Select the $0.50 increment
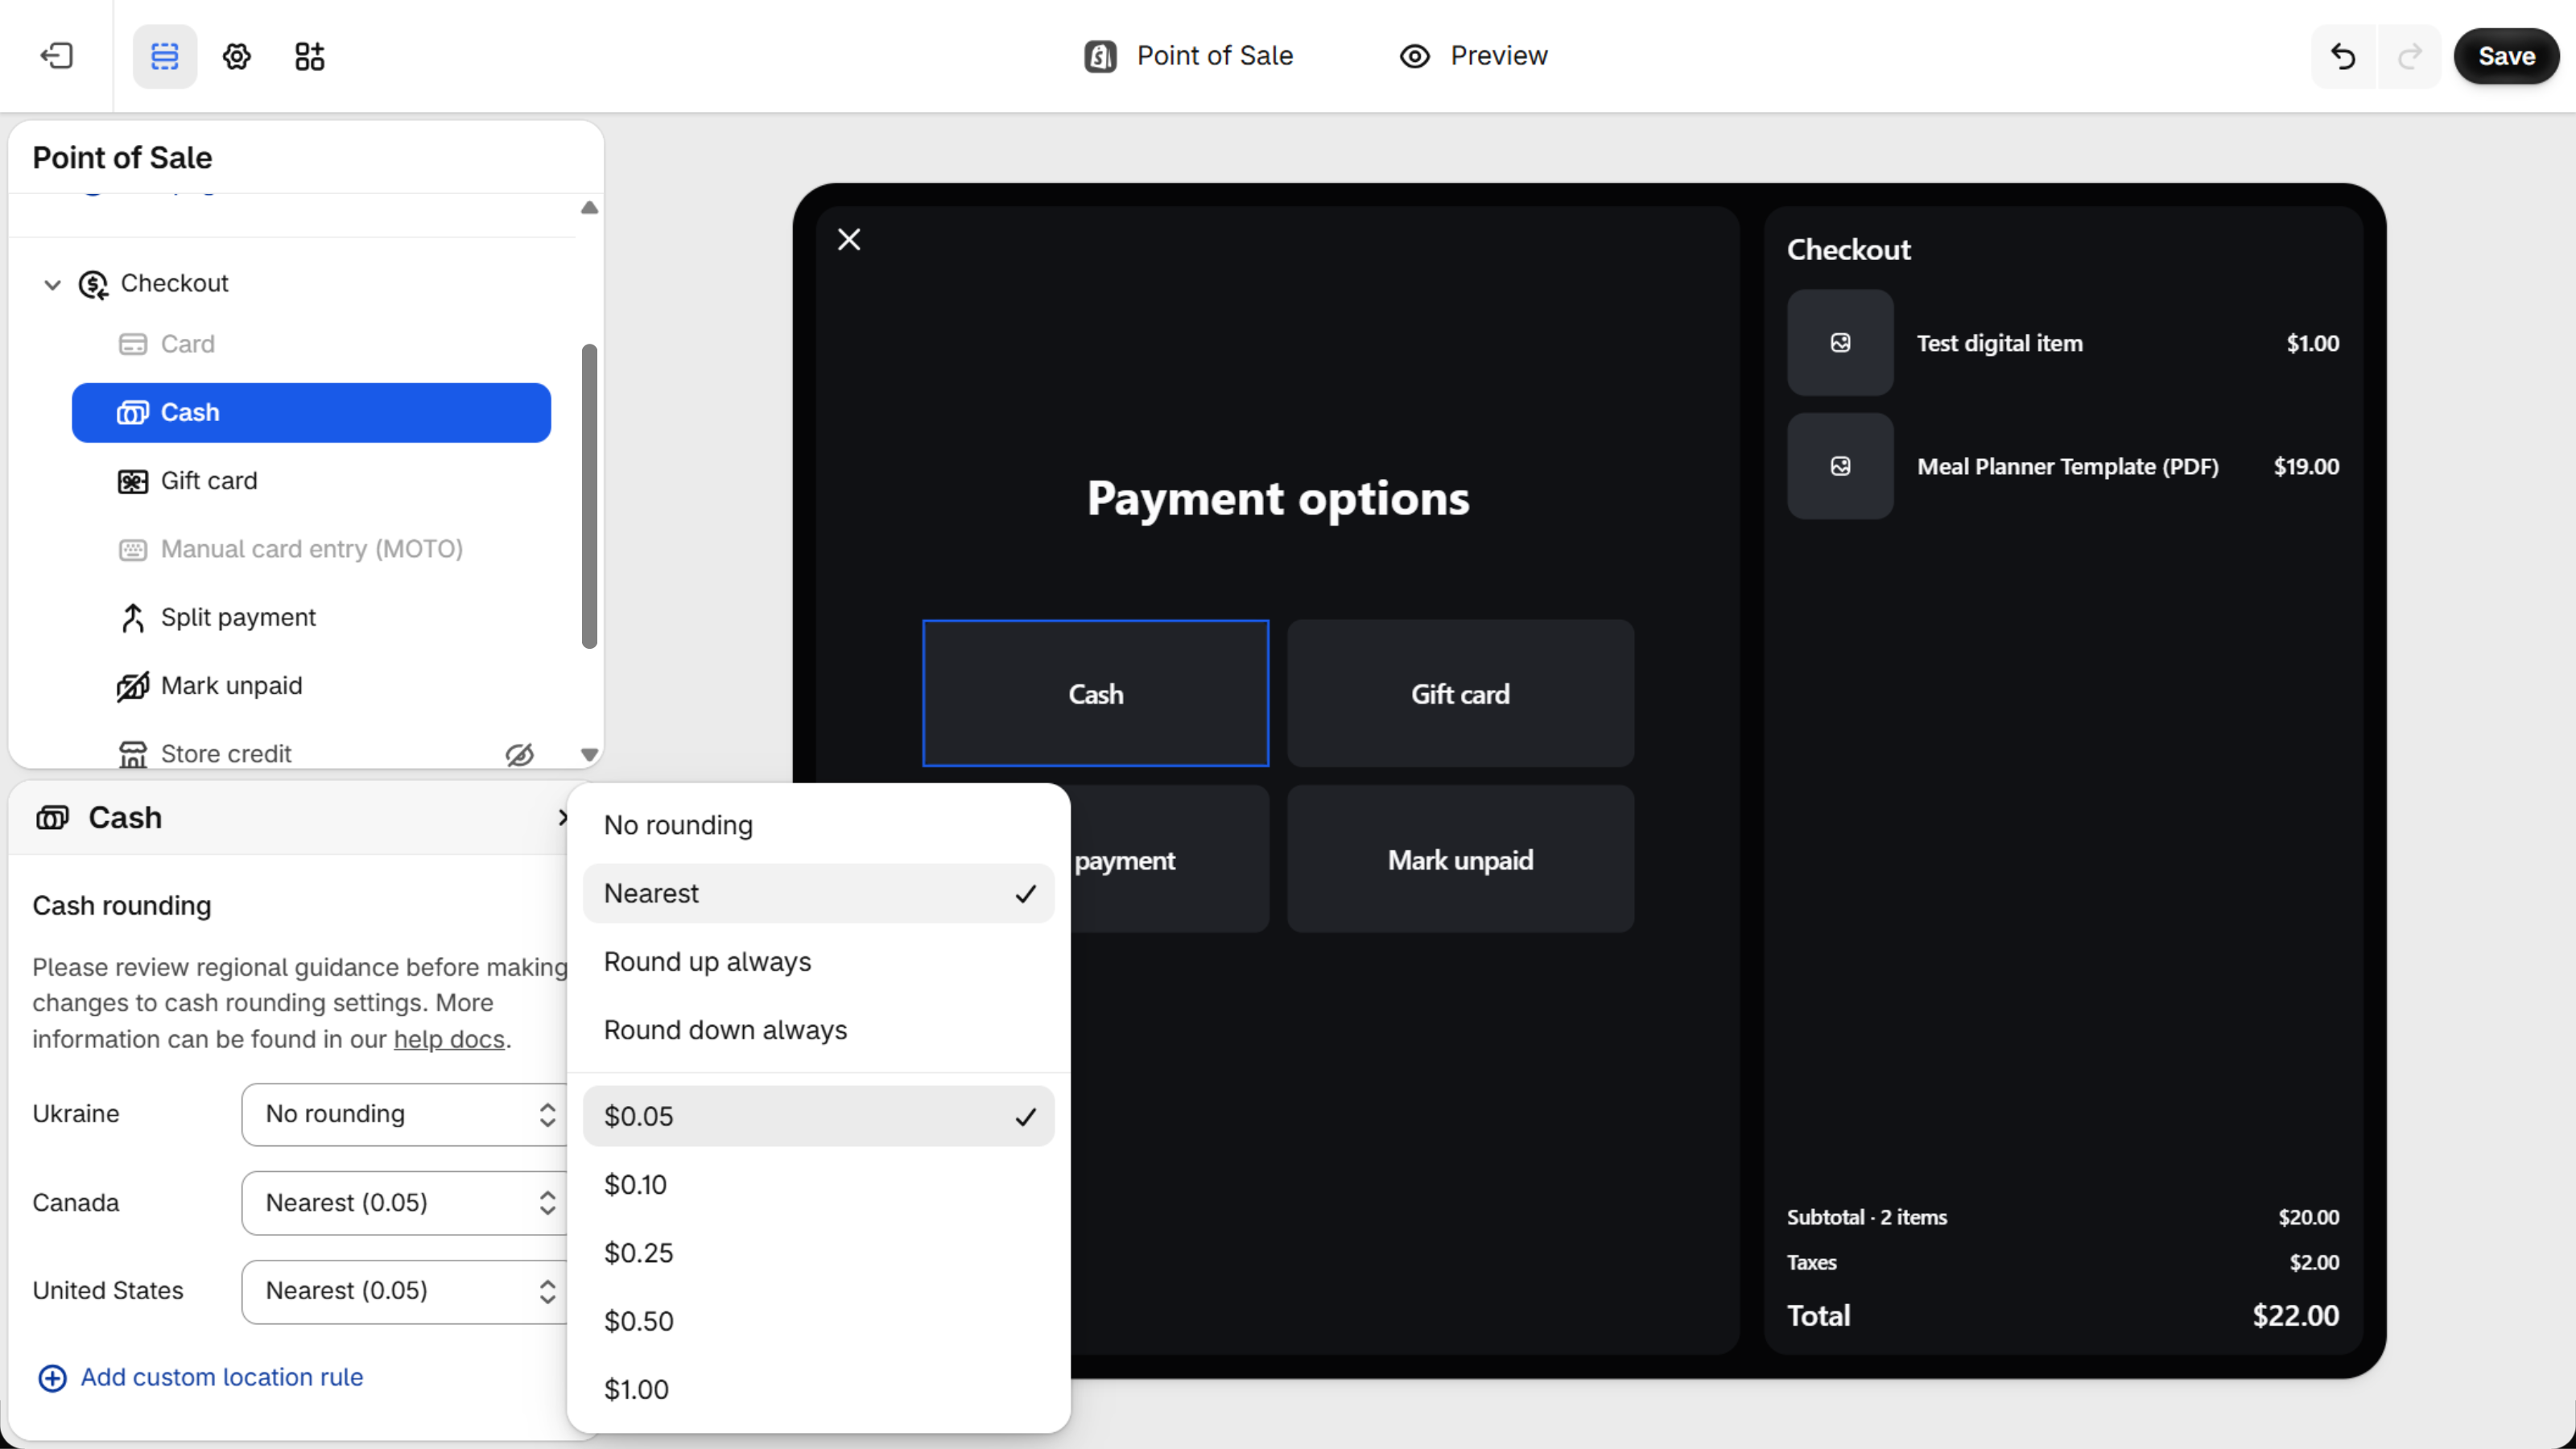This screenshot has height=1449, width=2576. click(818, 1321)
